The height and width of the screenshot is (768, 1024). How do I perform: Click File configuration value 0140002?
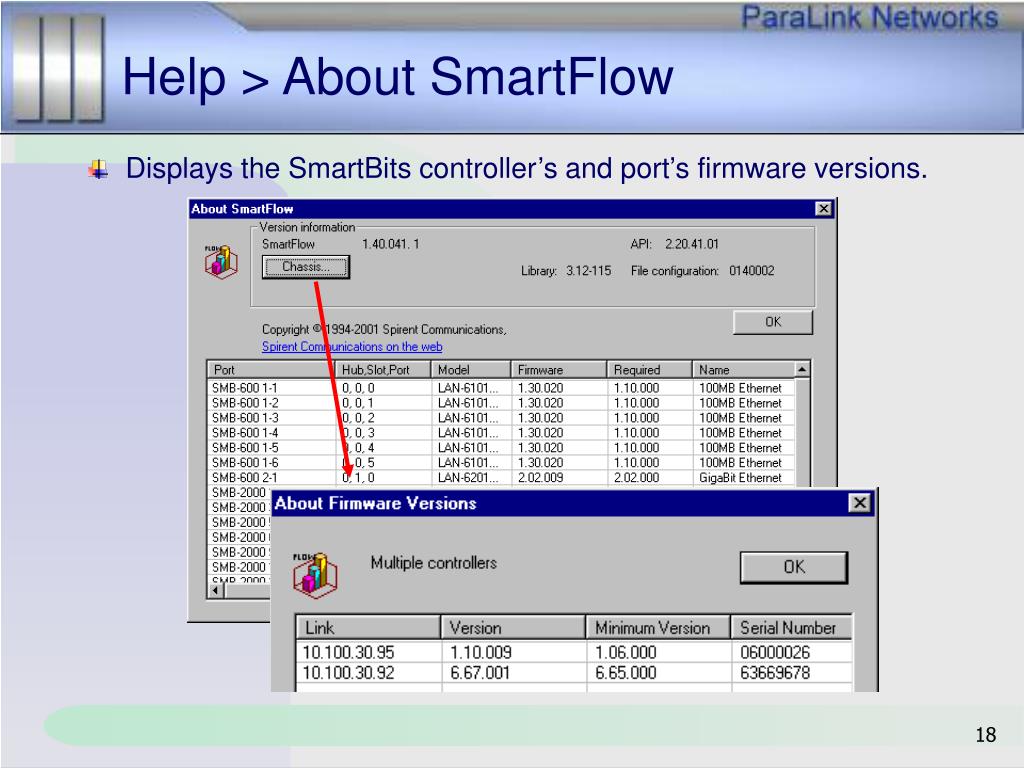752,271
